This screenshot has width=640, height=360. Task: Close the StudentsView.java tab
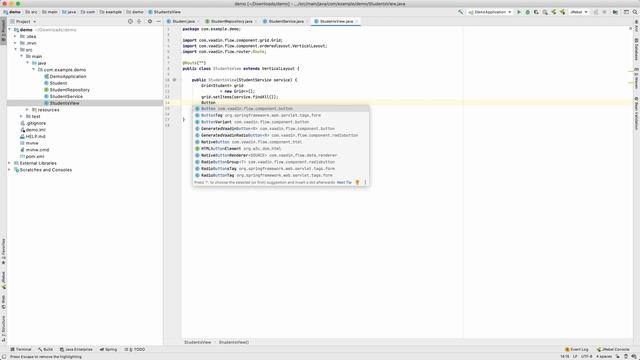coord(356,21)
